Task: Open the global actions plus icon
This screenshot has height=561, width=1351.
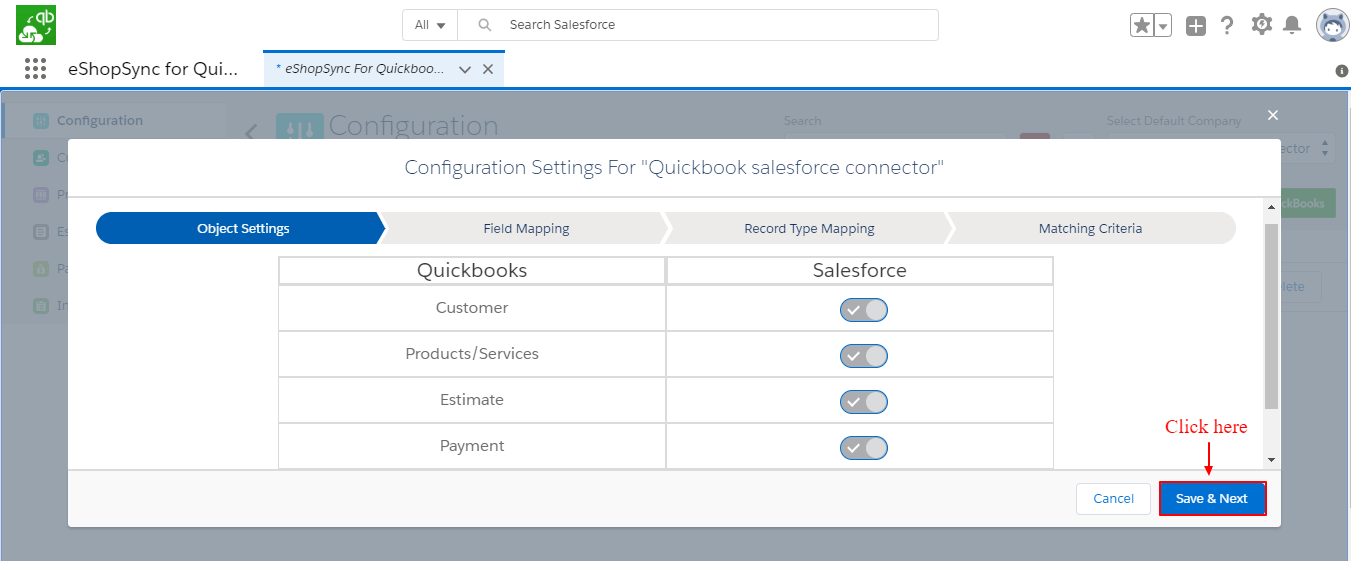Action: click(1196, 26)
